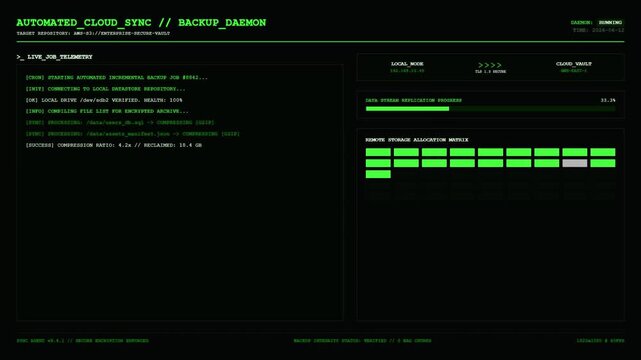Click the REMOTE STORAGE ALLOCATION MATRIX heading

point(417,140)
